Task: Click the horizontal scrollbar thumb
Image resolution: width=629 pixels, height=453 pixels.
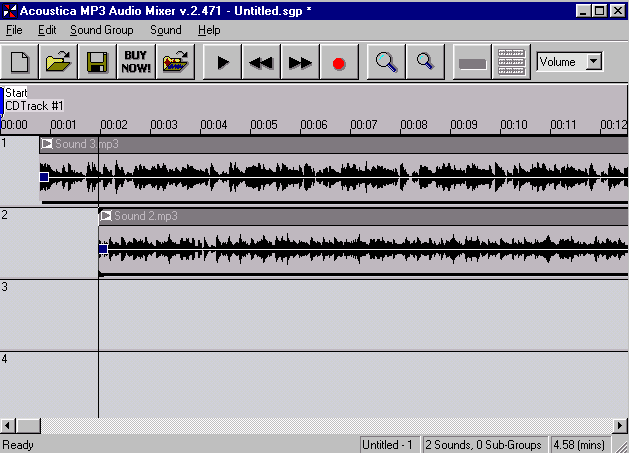Action: pos(28,425)
